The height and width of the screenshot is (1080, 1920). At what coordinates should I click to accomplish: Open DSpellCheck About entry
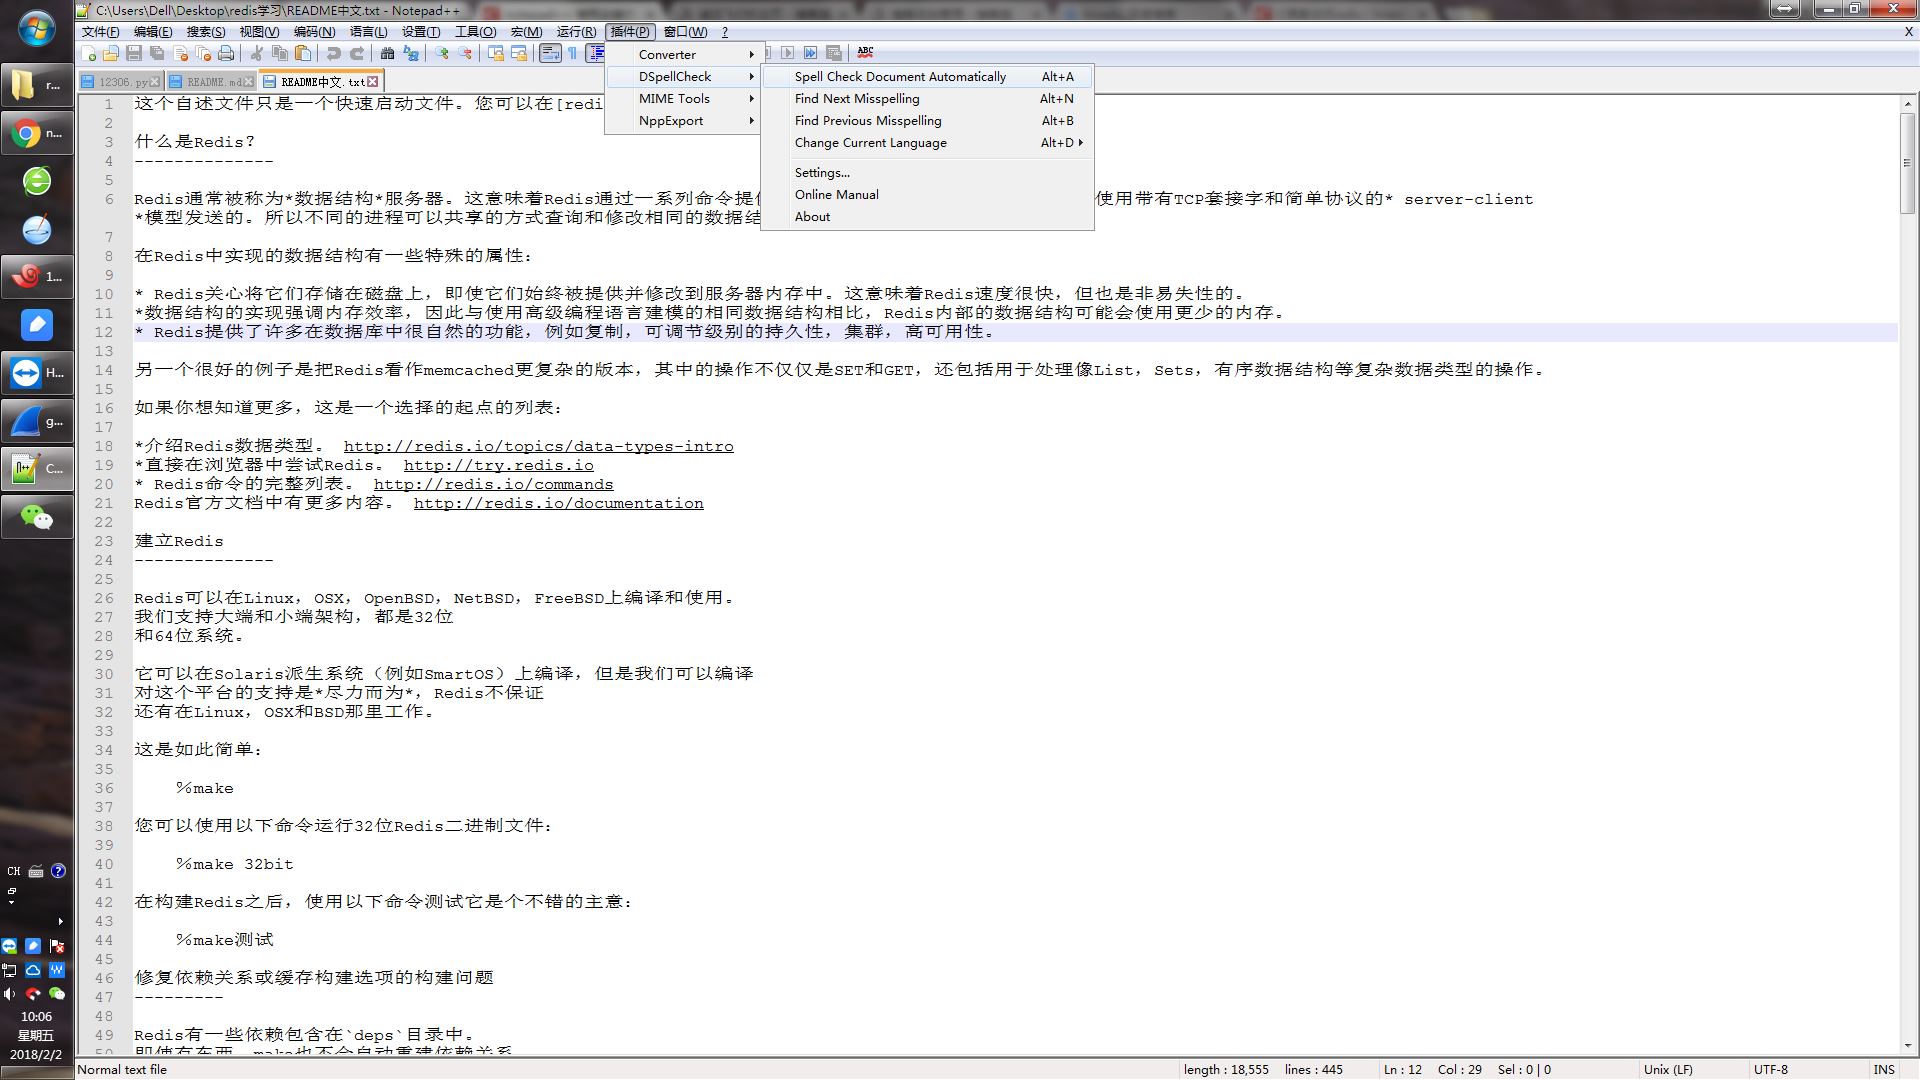[x=927, y=217]
